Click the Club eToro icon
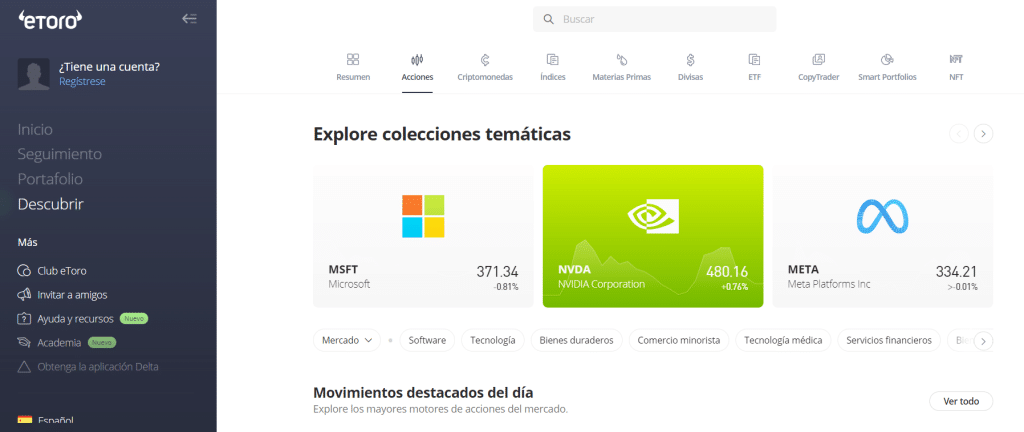 tap(24, 271)
